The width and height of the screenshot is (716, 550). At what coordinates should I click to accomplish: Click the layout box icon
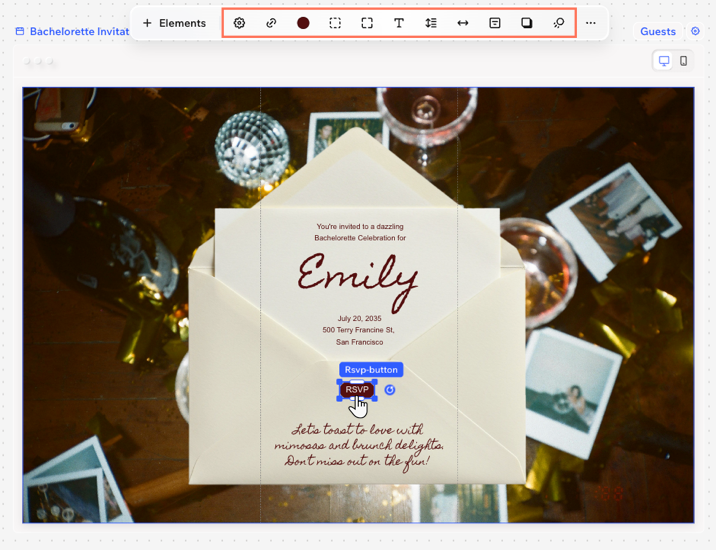pyautogui.click(x=495, y=23)
